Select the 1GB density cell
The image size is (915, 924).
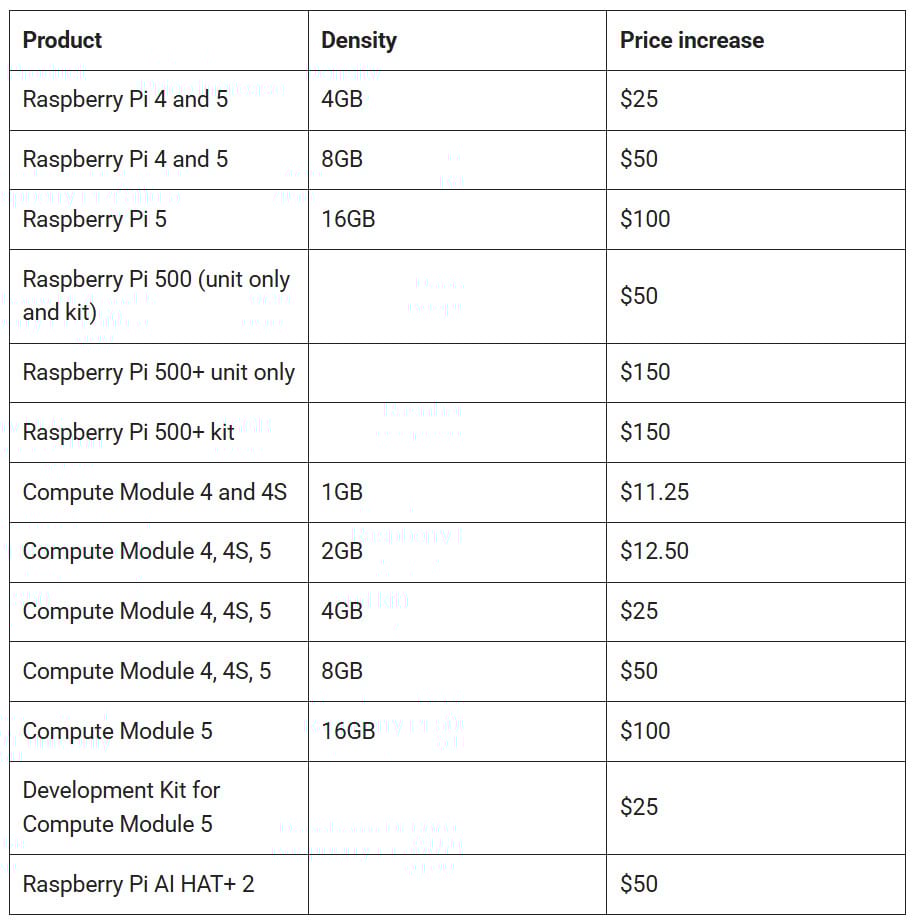[342, 492]
